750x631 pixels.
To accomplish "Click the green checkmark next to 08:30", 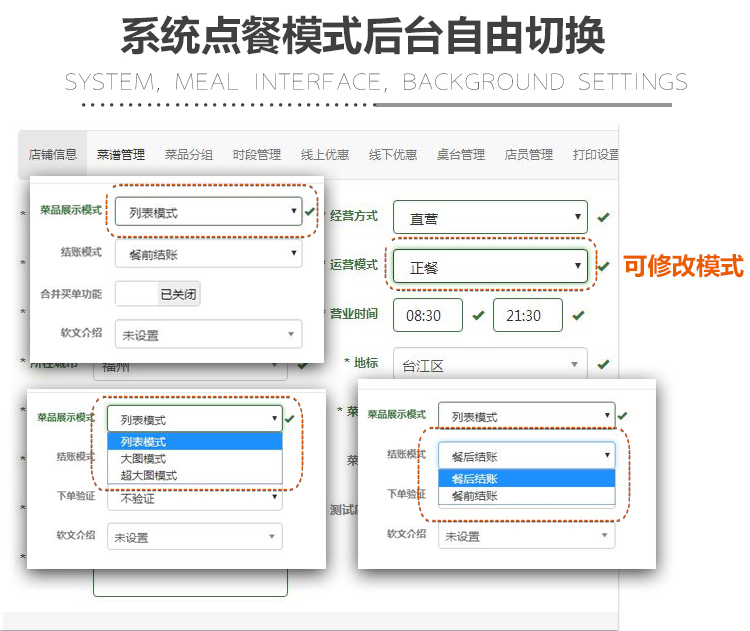I will [478, 315].
